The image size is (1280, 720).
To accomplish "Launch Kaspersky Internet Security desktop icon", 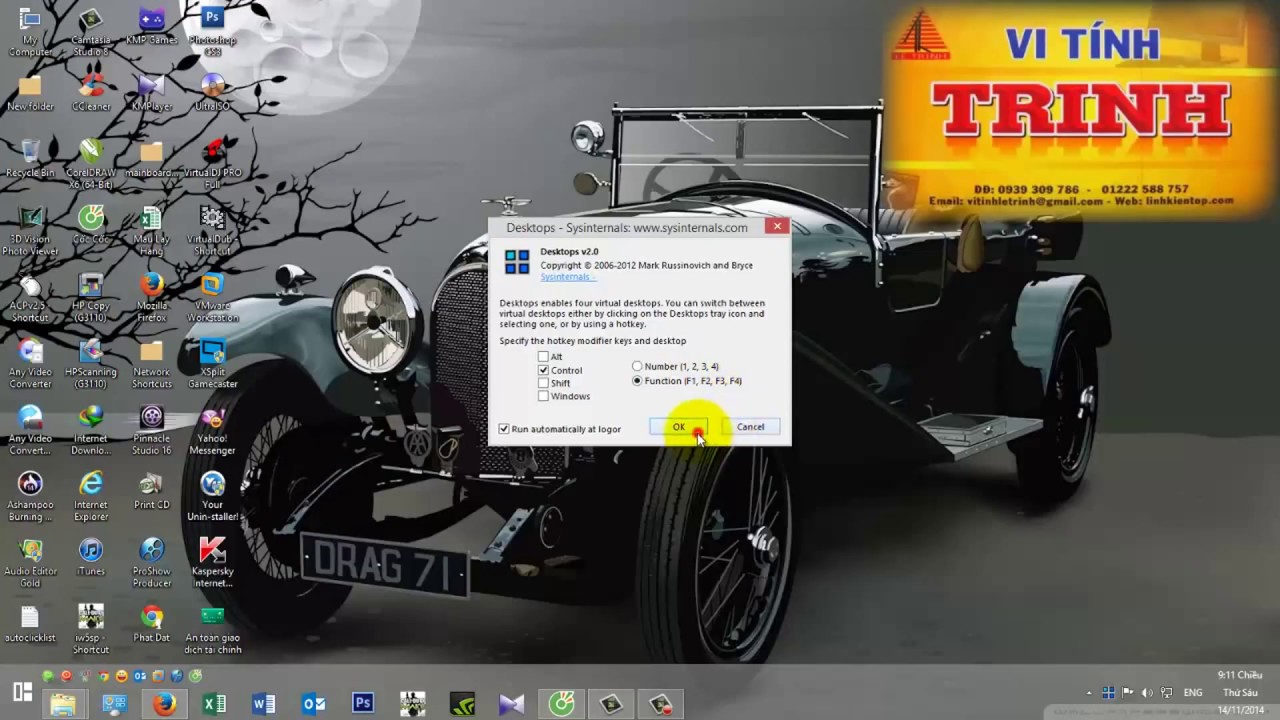I will click(212, 561).
